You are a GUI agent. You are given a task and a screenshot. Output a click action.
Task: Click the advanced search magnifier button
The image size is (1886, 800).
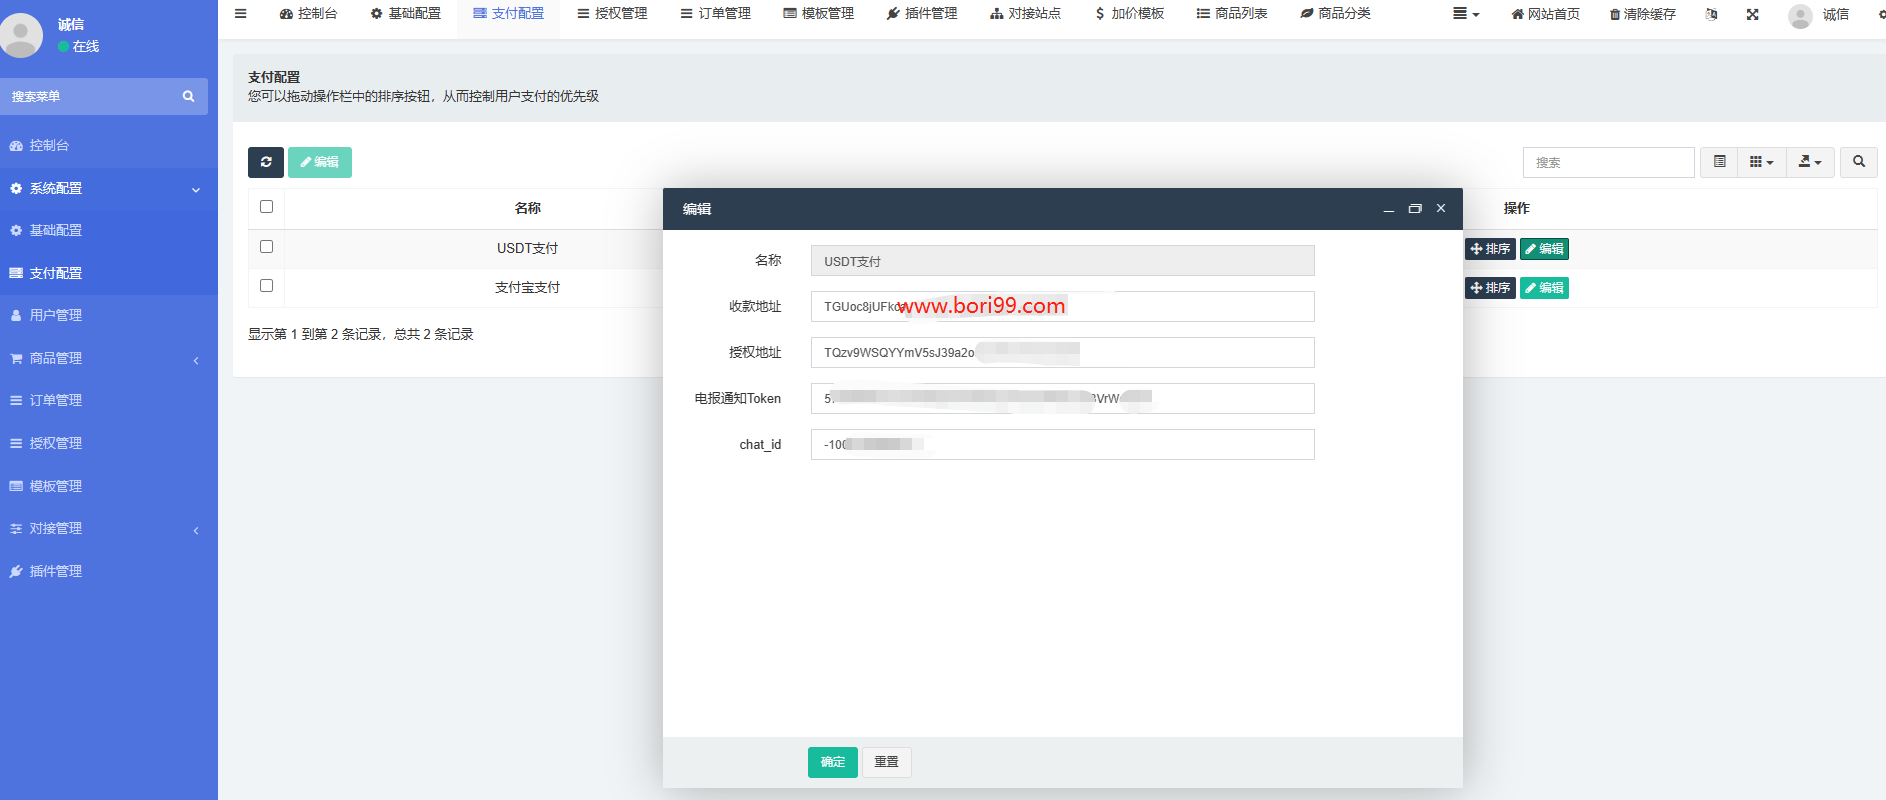tap(1859, 162)
